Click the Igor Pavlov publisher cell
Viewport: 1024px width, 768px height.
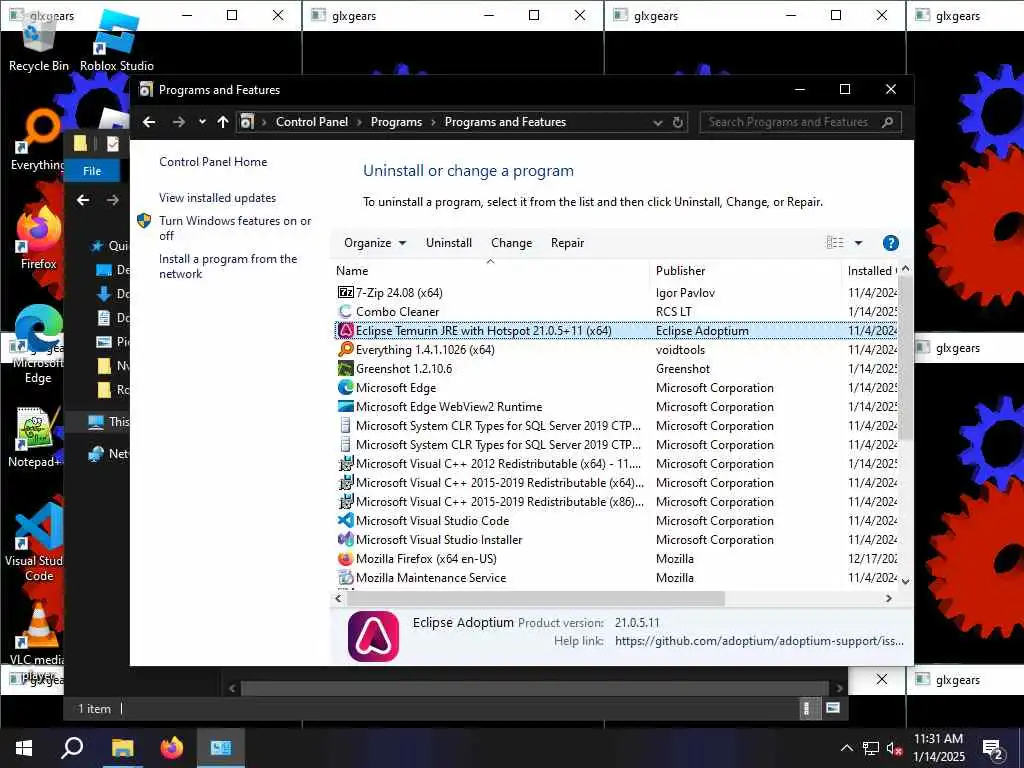pos(685,293)
